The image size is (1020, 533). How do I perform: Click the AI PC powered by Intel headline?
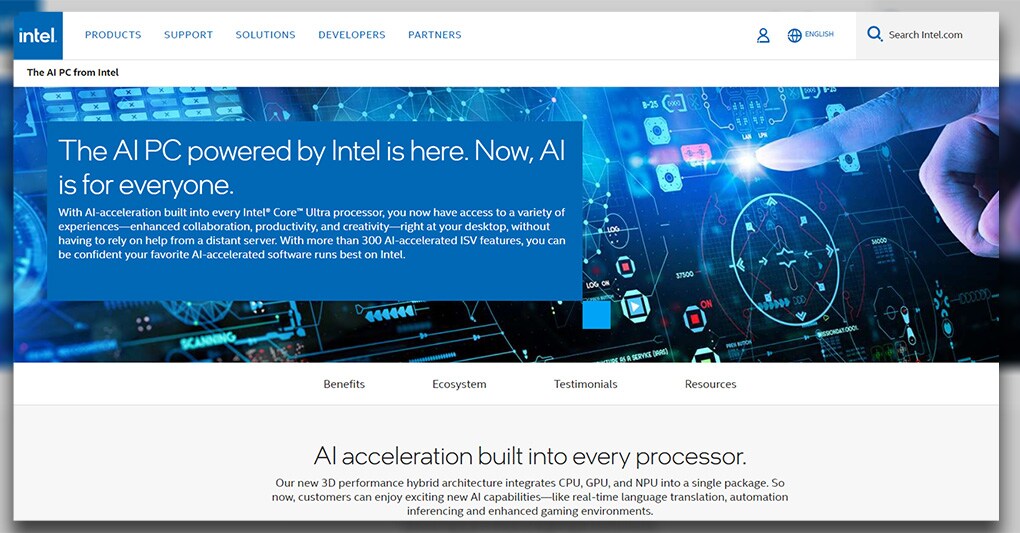(312, 168)
